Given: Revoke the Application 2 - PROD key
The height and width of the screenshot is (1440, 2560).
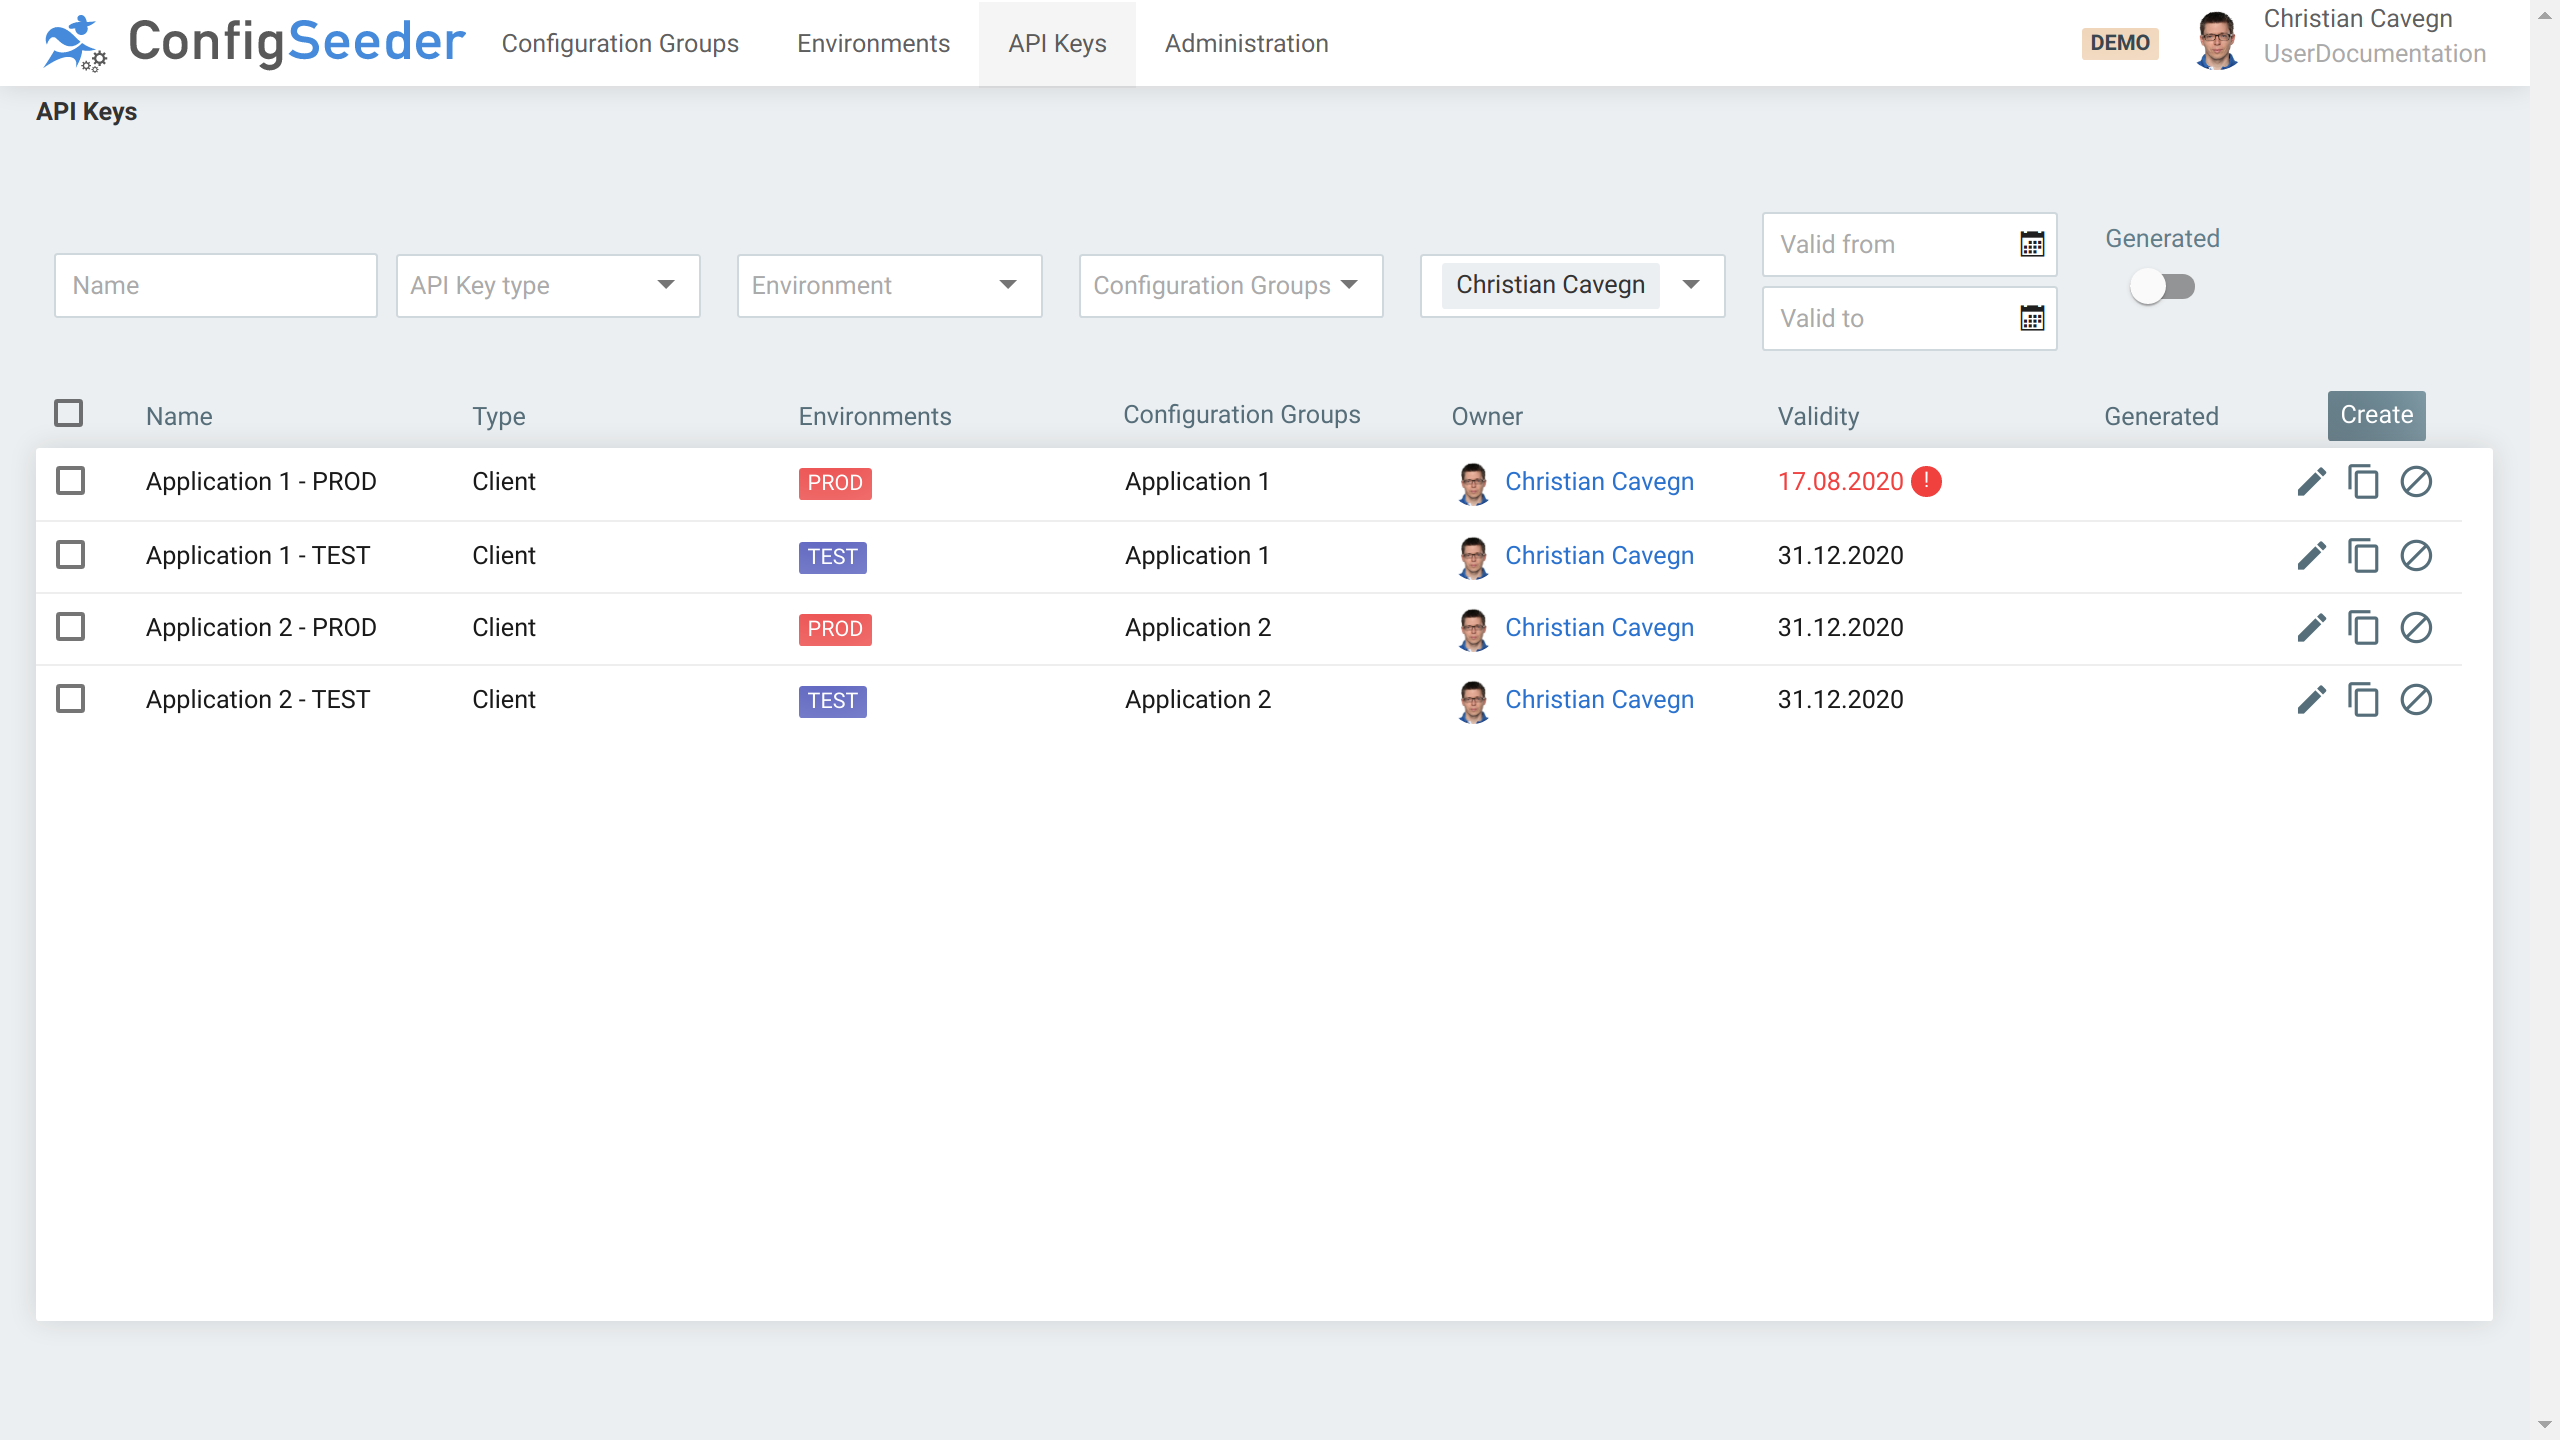Looking at the screenshot, I should [2416, 628].
